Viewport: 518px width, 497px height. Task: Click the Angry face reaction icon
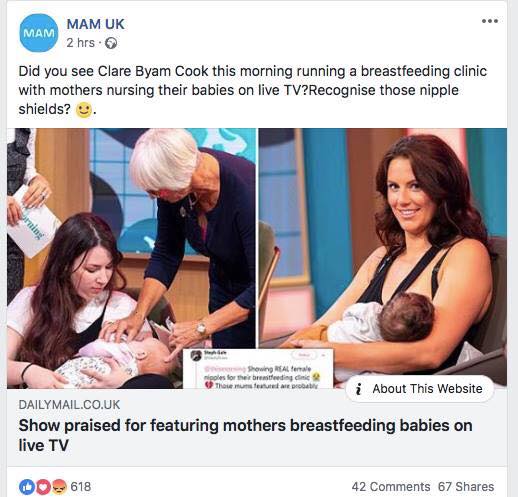(59, 487)
